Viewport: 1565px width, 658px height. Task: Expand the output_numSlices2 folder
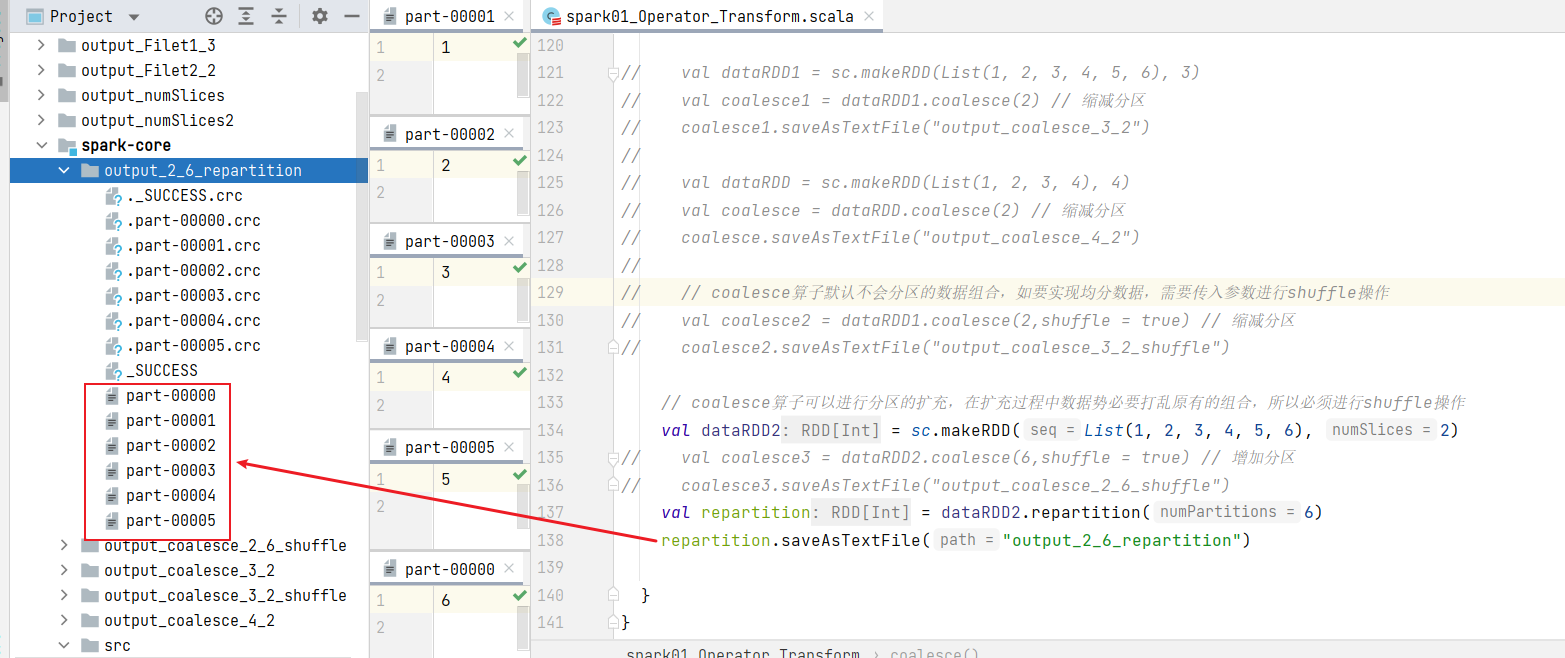point(41,120)
